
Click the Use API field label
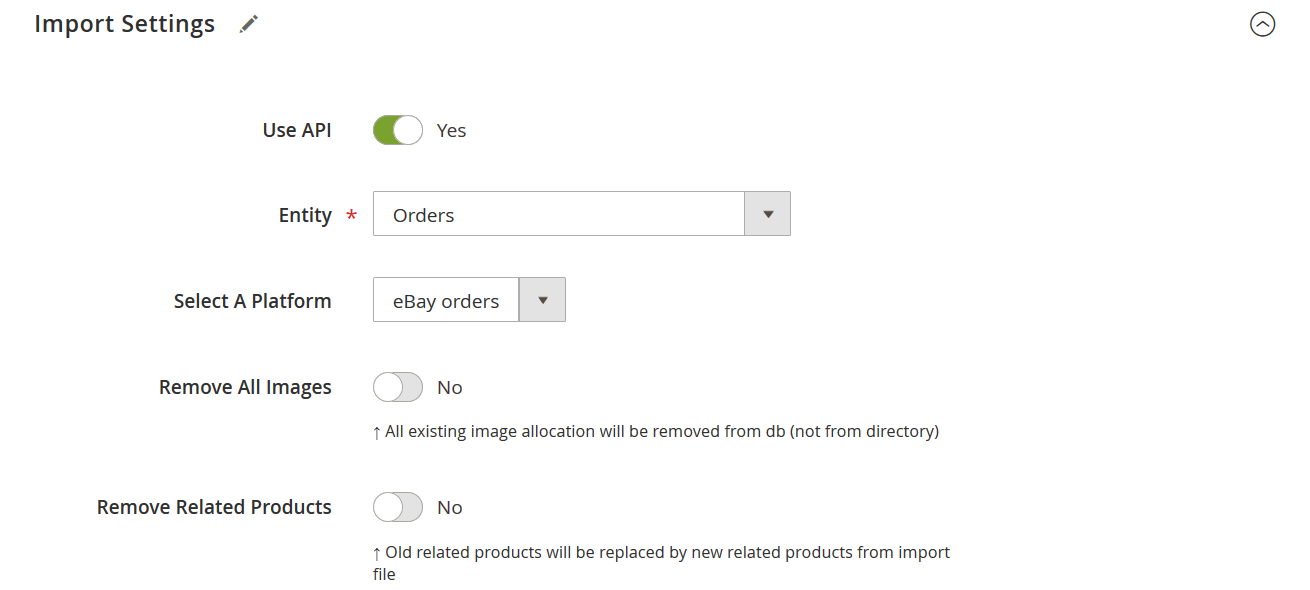[296, 129]
